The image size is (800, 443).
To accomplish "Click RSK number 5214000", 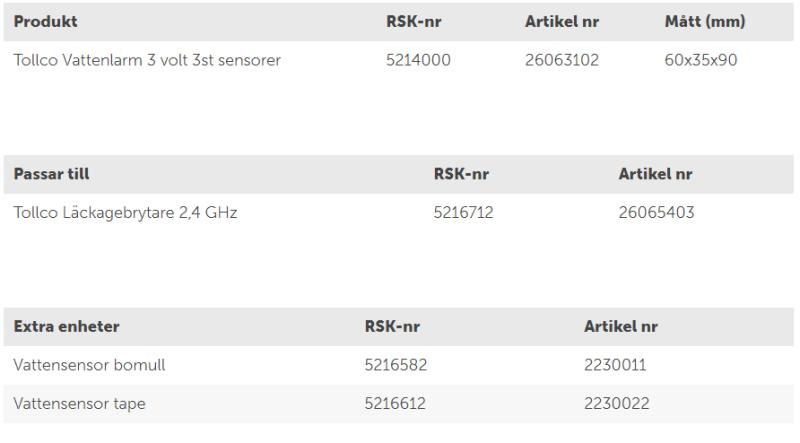I will pos(418,60).
